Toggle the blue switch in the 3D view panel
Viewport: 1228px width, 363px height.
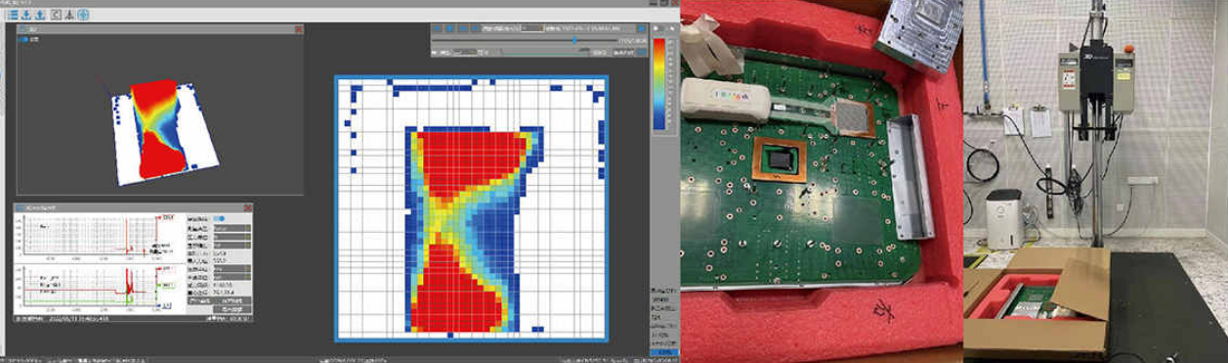24,39
